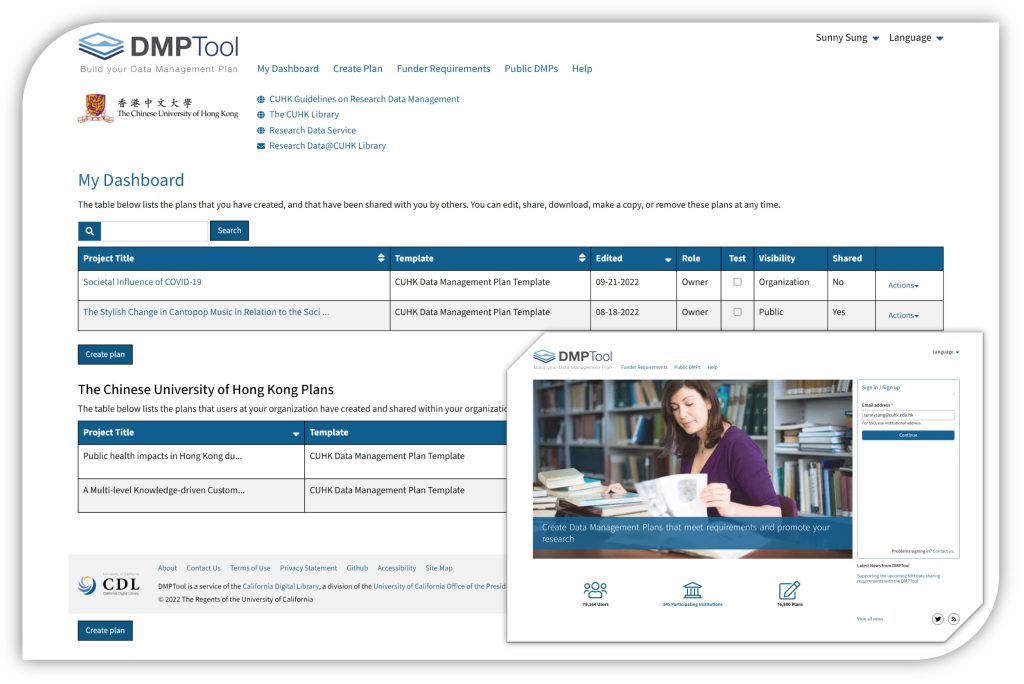Click the hero image of woman reading
This screenshot has height=684, width=1024.
(x=692, y=469)
